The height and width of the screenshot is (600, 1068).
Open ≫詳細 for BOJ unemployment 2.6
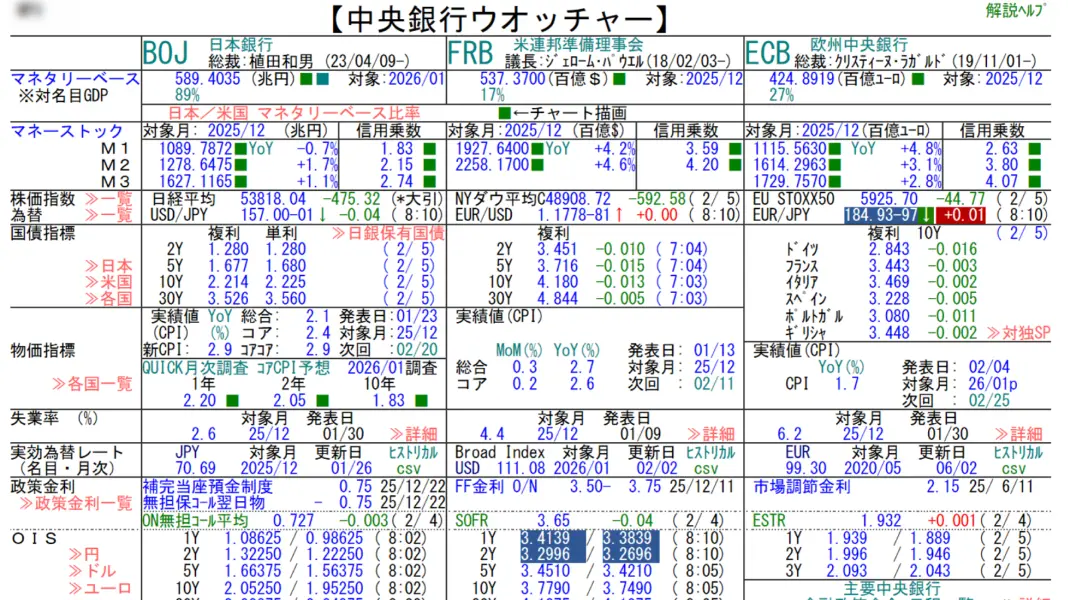point(413,434)
